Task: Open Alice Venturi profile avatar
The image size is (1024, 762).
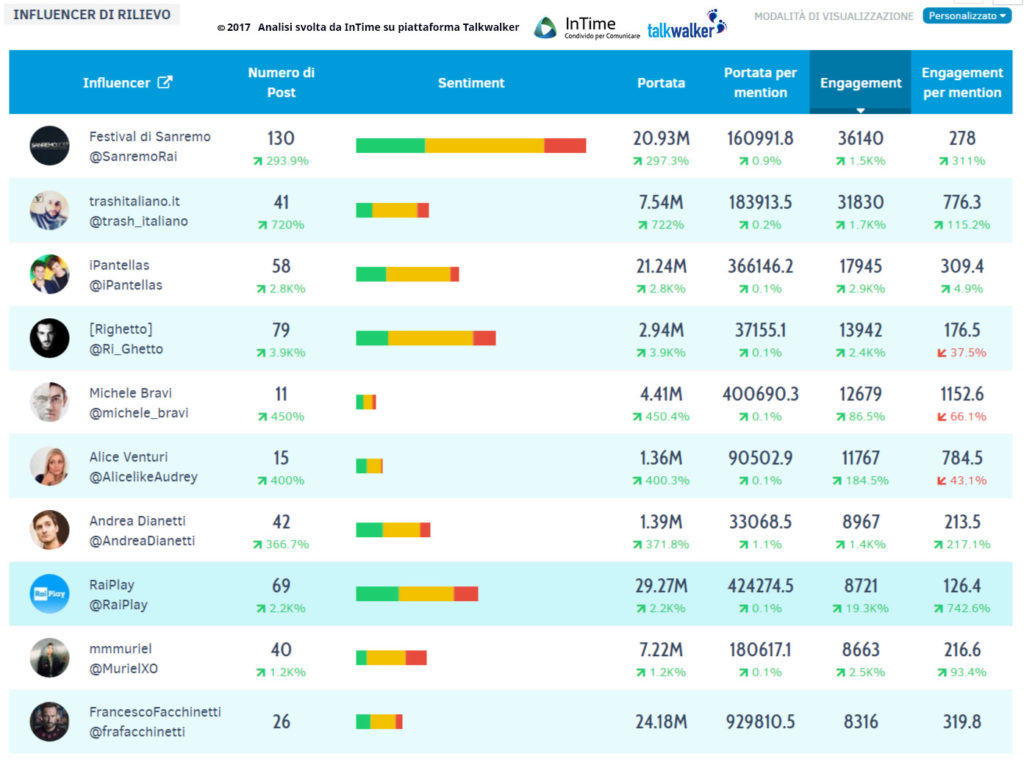Action: [50, 466]
